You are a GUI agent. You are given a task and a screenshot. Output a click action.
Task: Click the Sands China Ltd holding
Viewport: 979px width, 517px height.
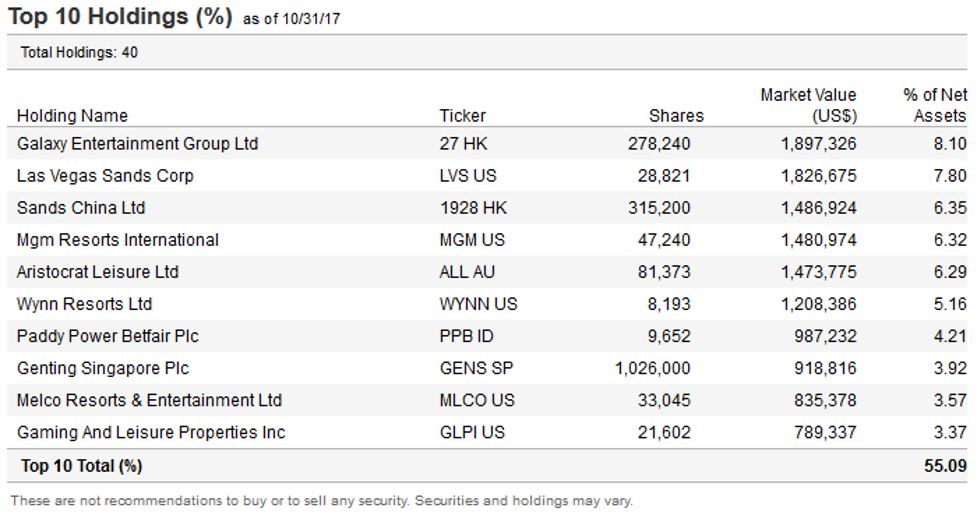(x=81, y=208)
